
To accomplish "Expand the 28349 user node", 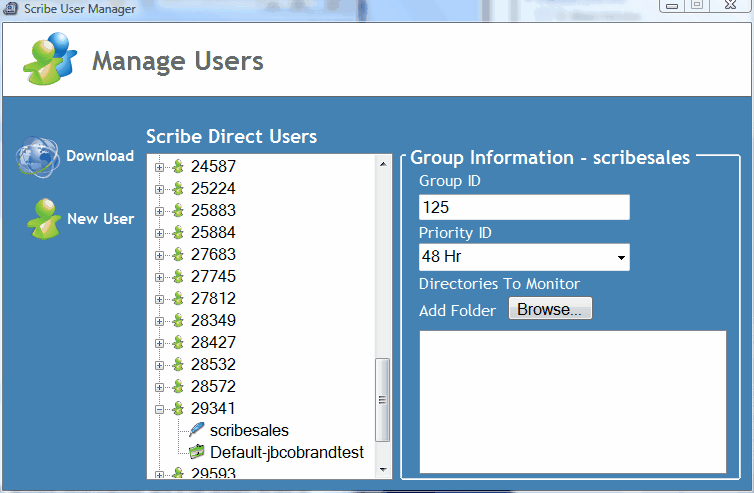I will [x=159, y=322].
